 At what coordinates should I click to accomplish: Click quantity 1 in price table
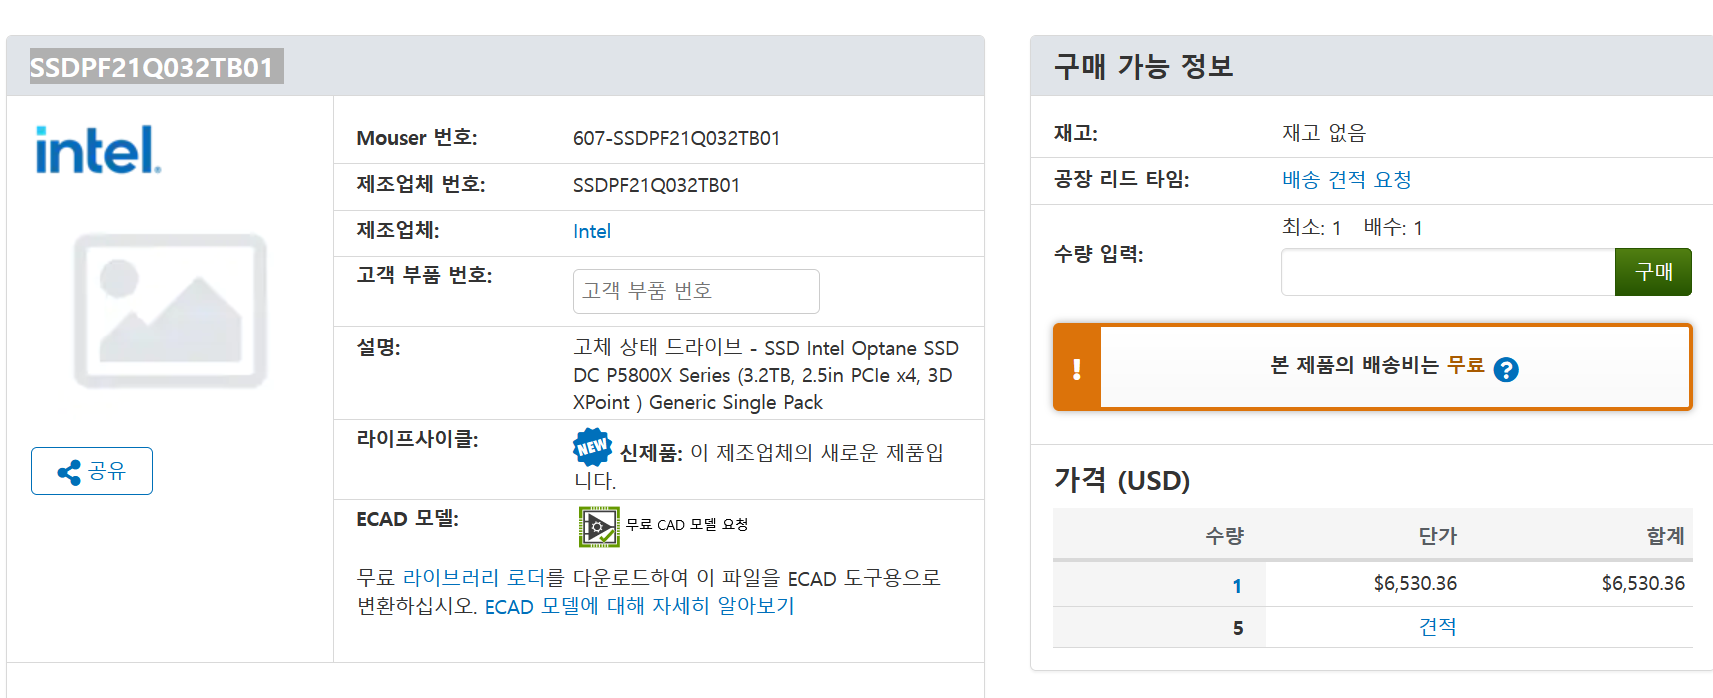[x=1237, y=586]
